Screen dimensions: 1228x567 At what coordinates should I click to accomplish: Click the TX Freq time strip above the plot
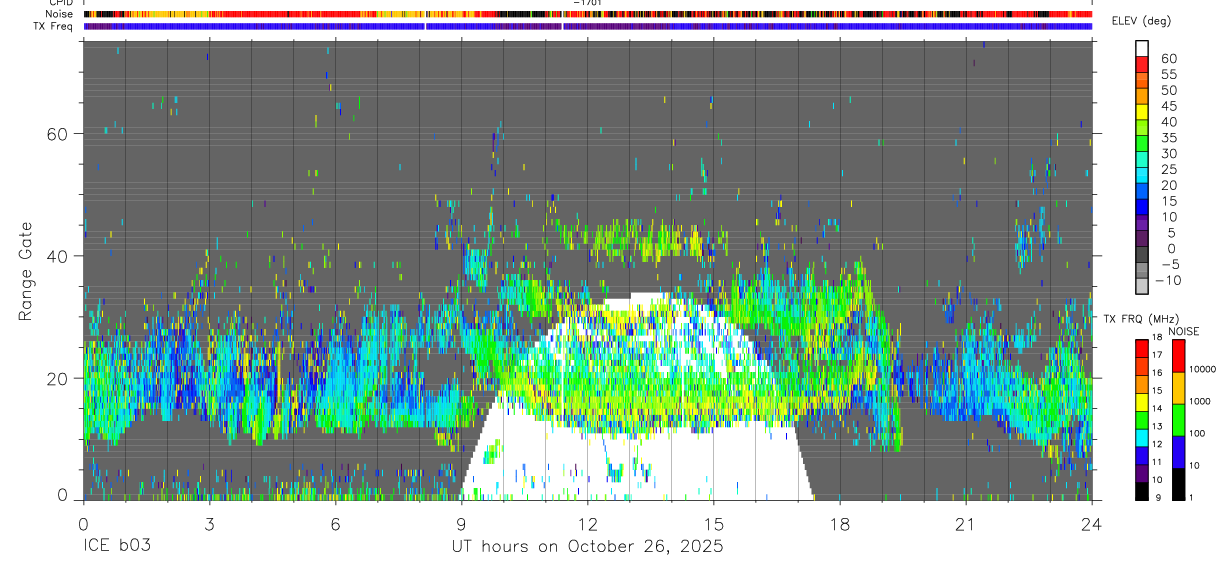(588, 26)
